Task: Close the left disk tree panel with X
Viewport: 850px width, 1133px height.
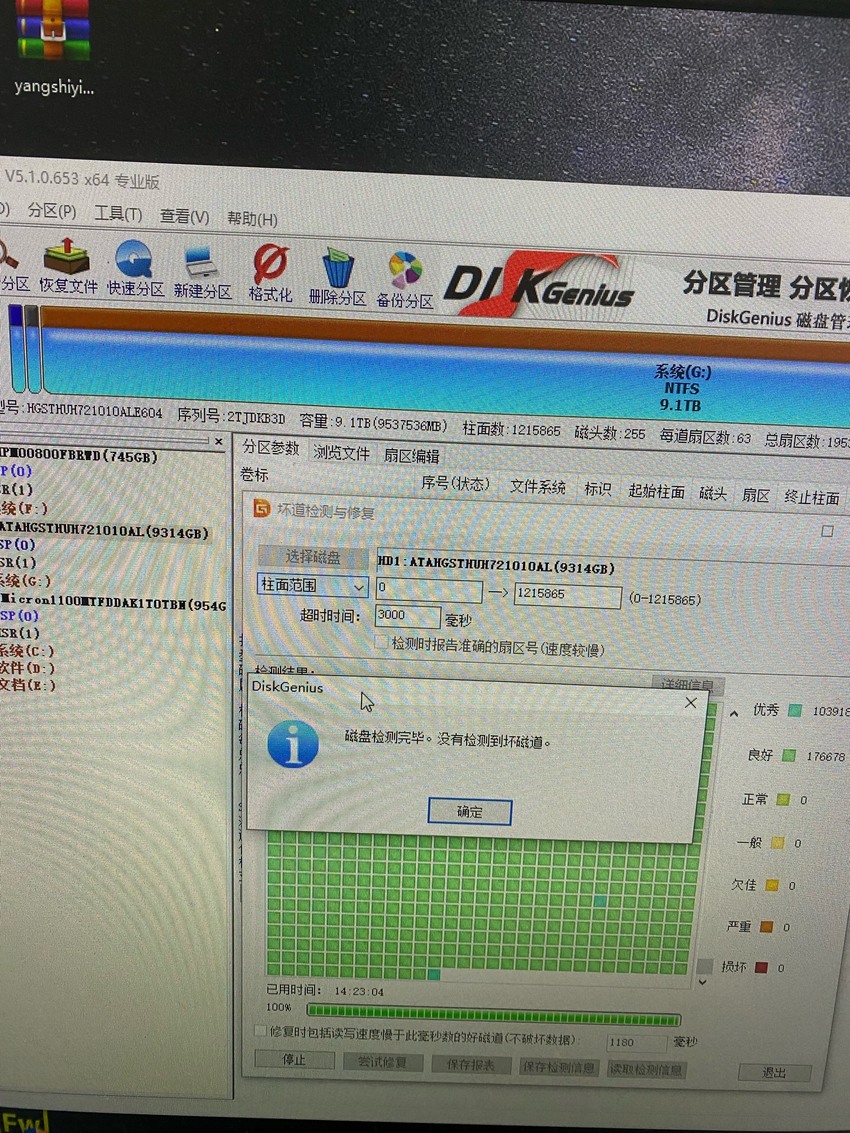Action: click(219, 440)
